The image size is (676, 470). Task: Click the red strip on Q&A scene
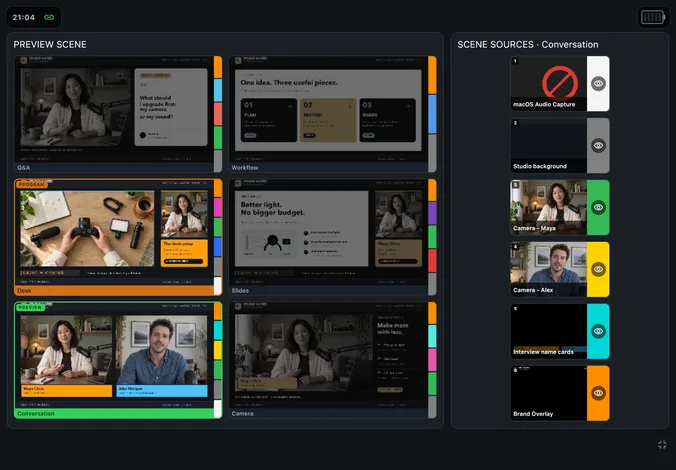[218, 114]
